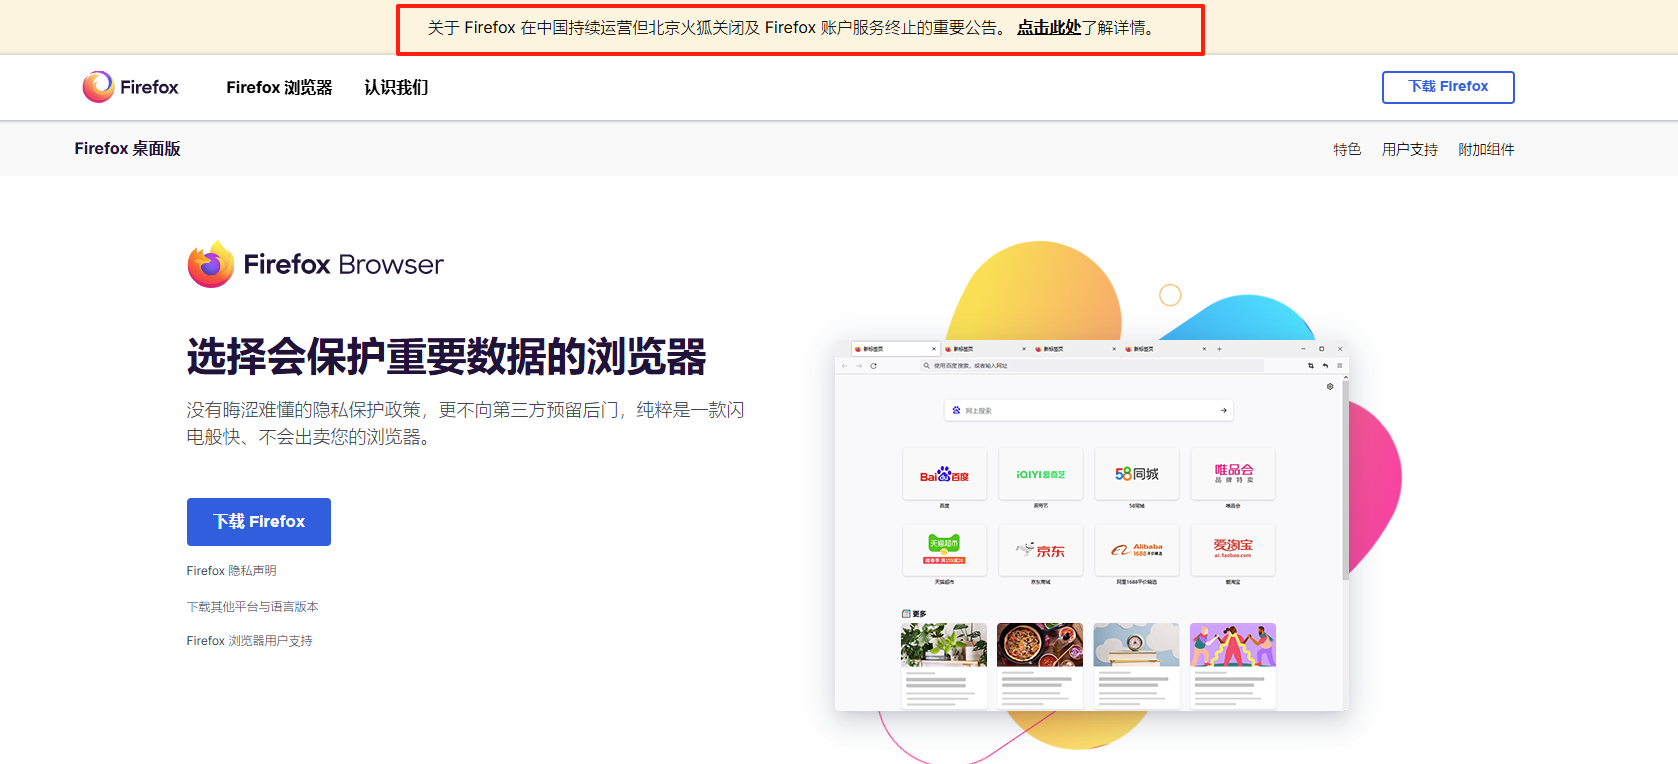
Task: Open the 用户支持 sub-navigation link
Action: [x=1409, y=149]
